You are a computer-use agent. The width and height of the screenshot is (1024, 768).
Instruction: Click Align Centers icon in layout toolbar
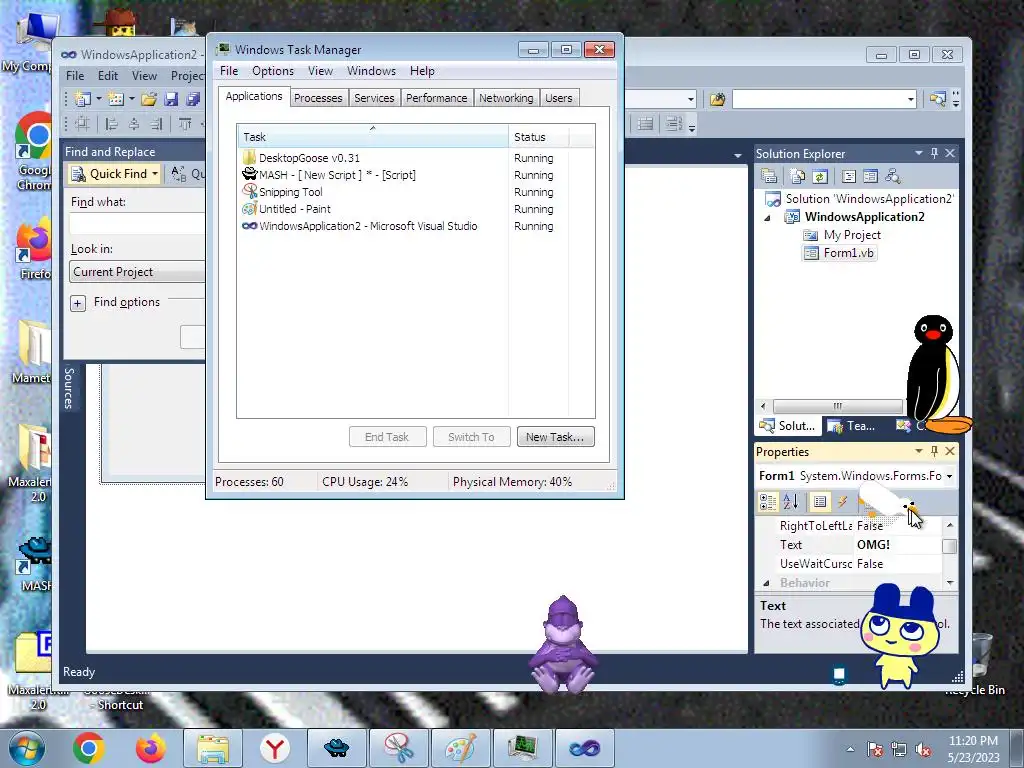pos(134,123)
